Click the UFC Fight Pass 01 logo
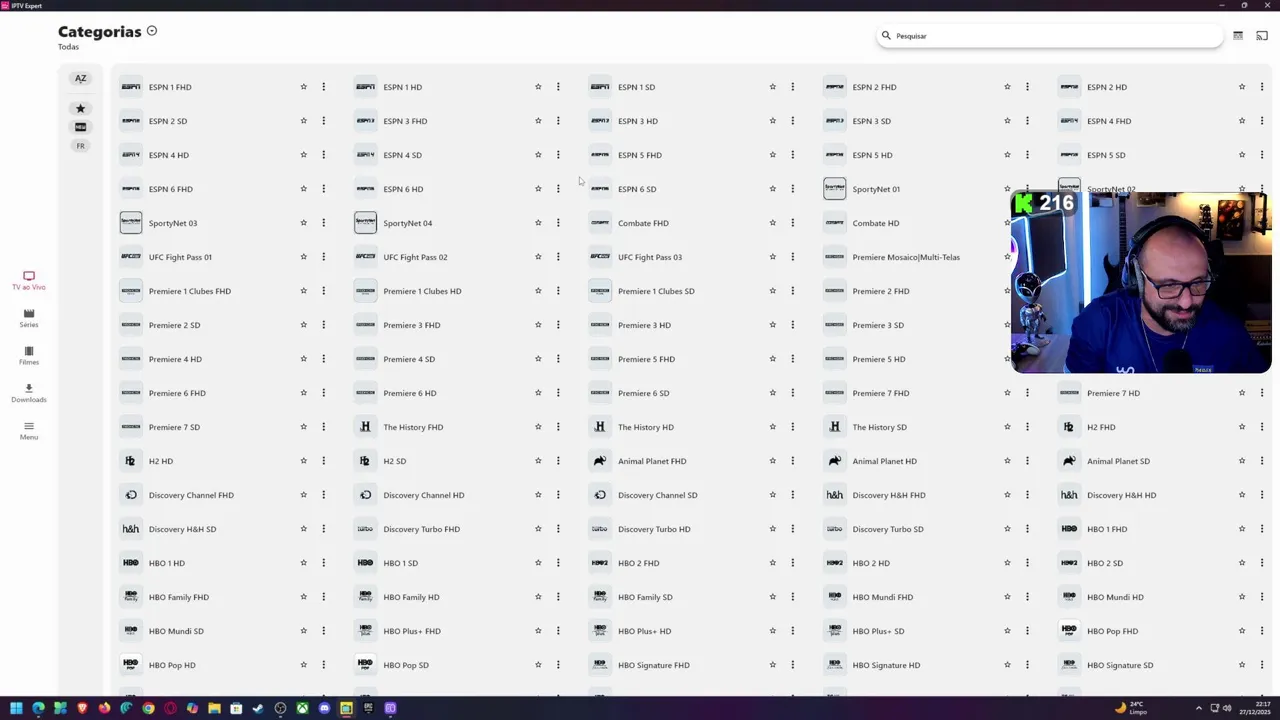The width and height of the screenshot is (1280, 720). coord(131,257)
